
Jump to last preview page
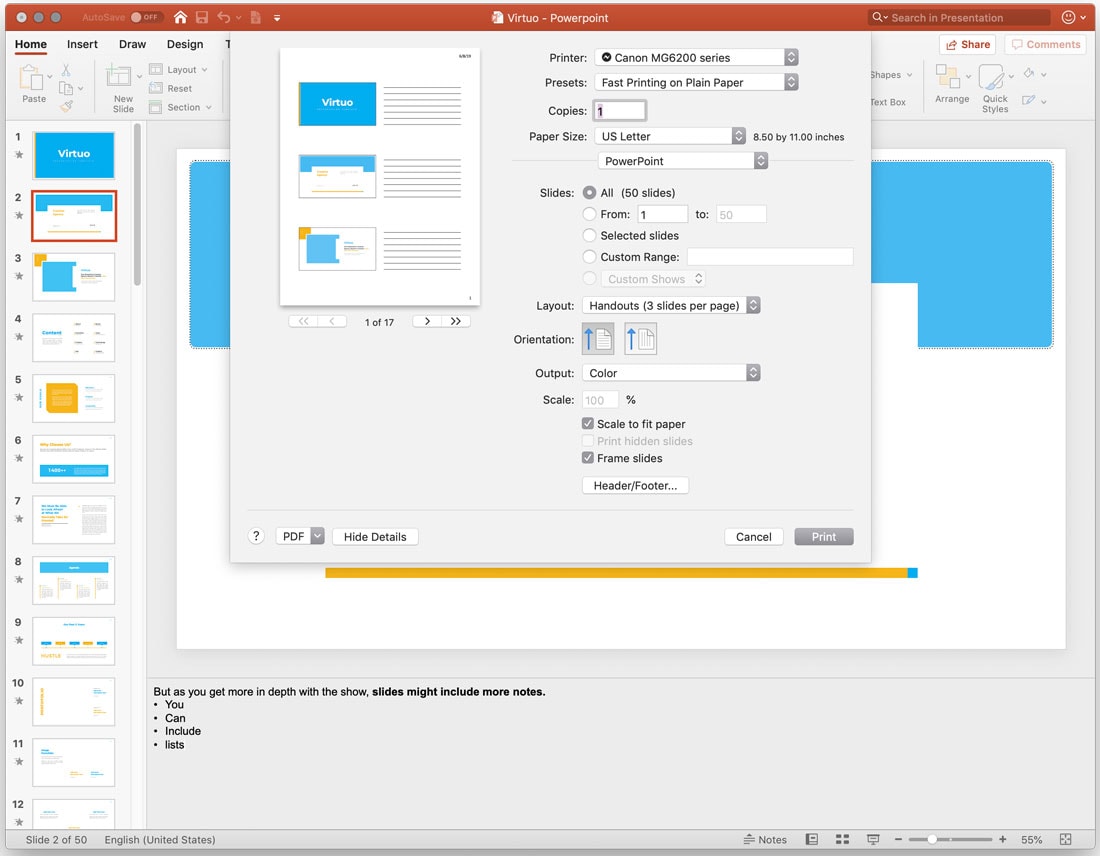point(456,321)
